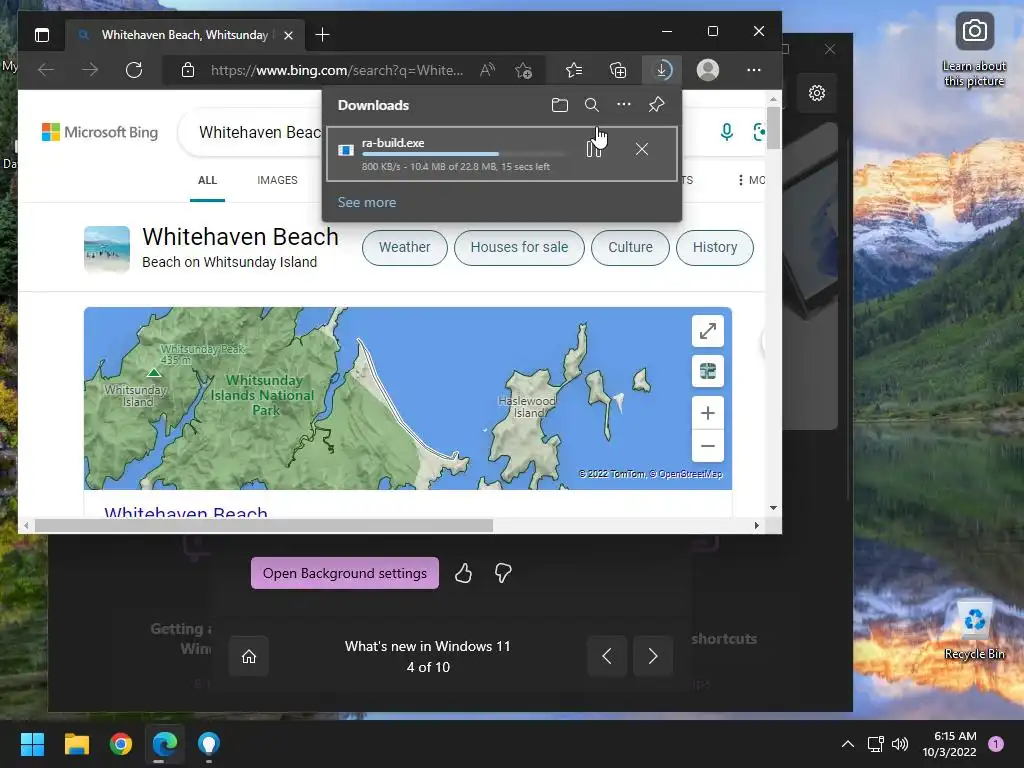Viewport: 1024px width, 768px height.
Task: Toggle the Downloads toolbar button
Action: coord(662,70)
